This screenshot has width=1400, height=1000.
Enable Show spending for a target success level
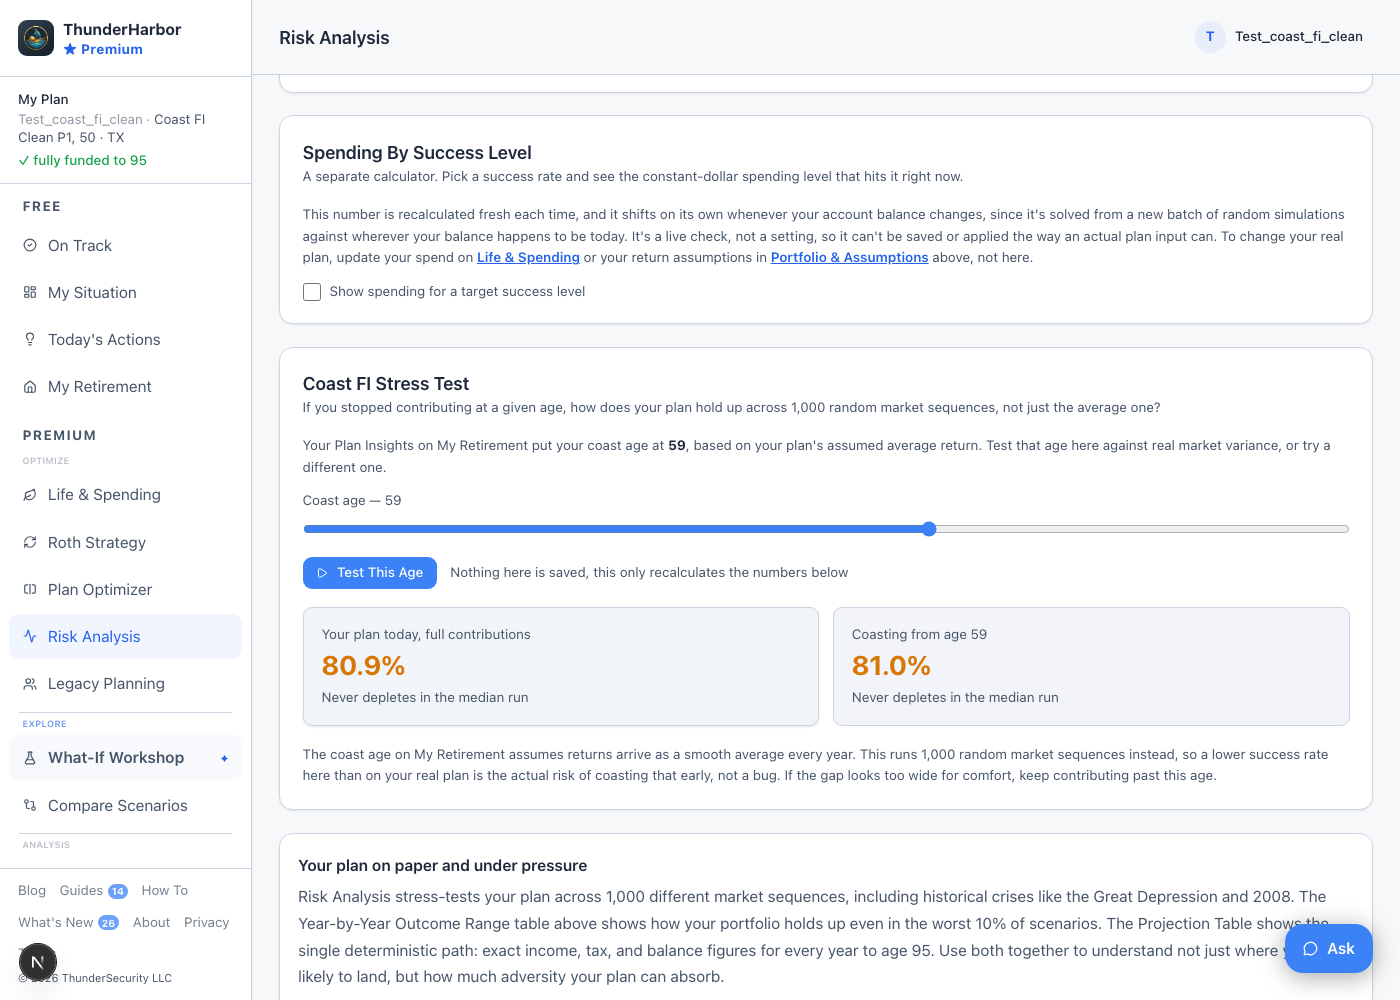[312, 292]
